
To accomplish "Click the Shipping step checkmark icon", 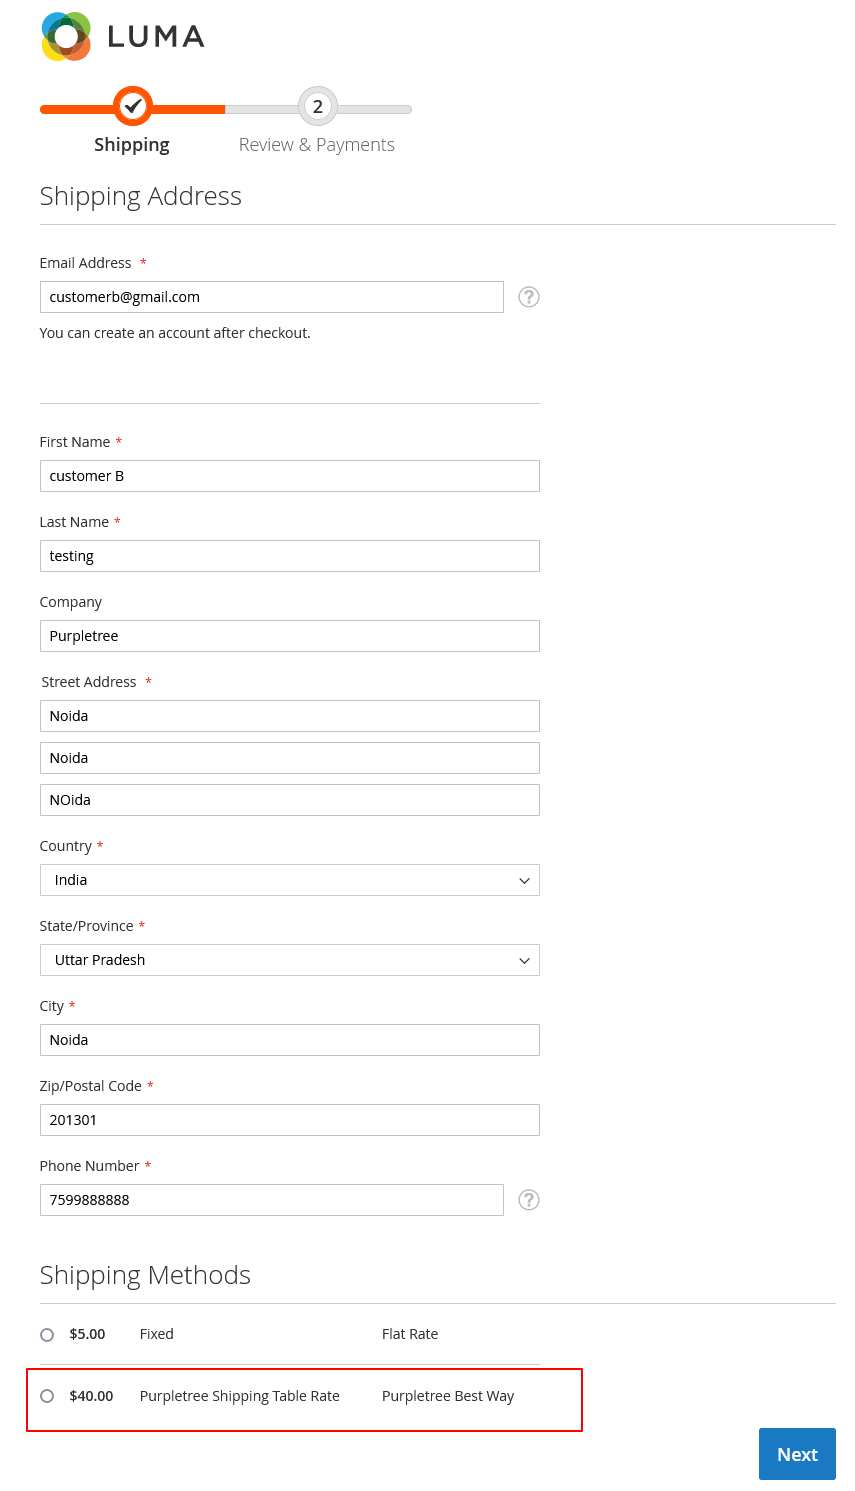I will click(x=132, y=106).
